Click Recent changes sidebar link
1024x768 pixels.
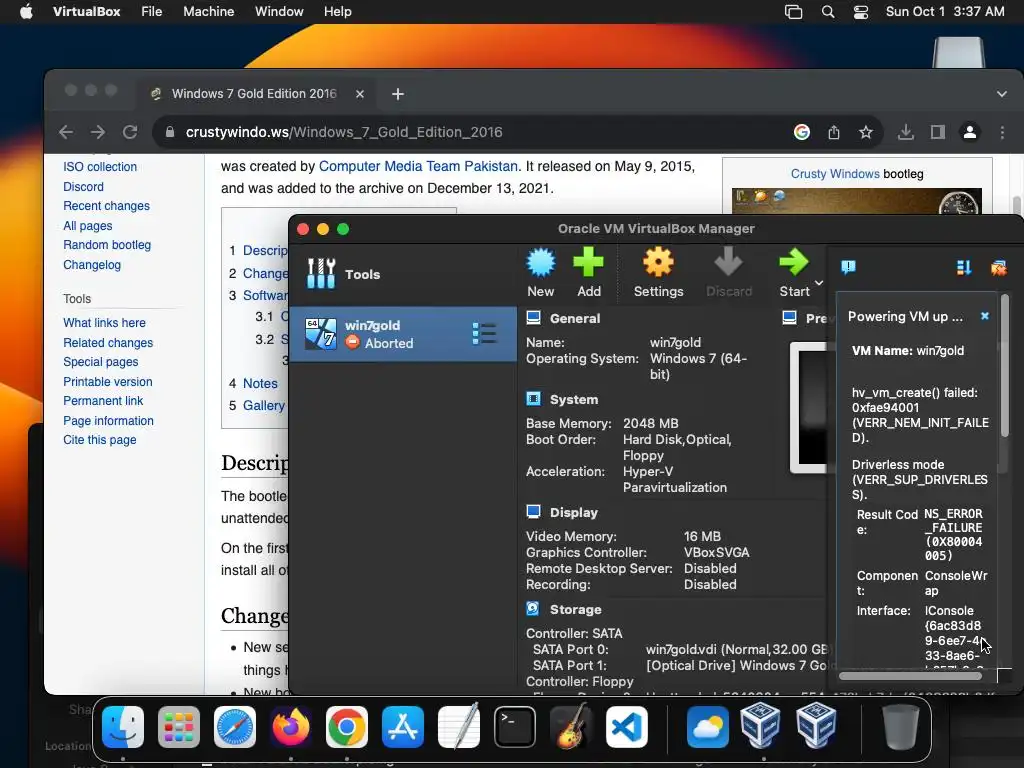coord(106,206)
